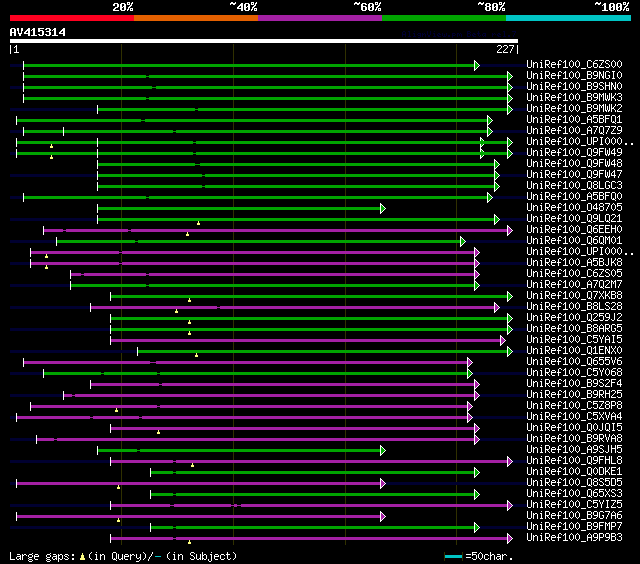This screenshot has height=564, width=640.
Task: Click the arrowhead ending the A9SJH5 alignment
Action: point(383,451)
